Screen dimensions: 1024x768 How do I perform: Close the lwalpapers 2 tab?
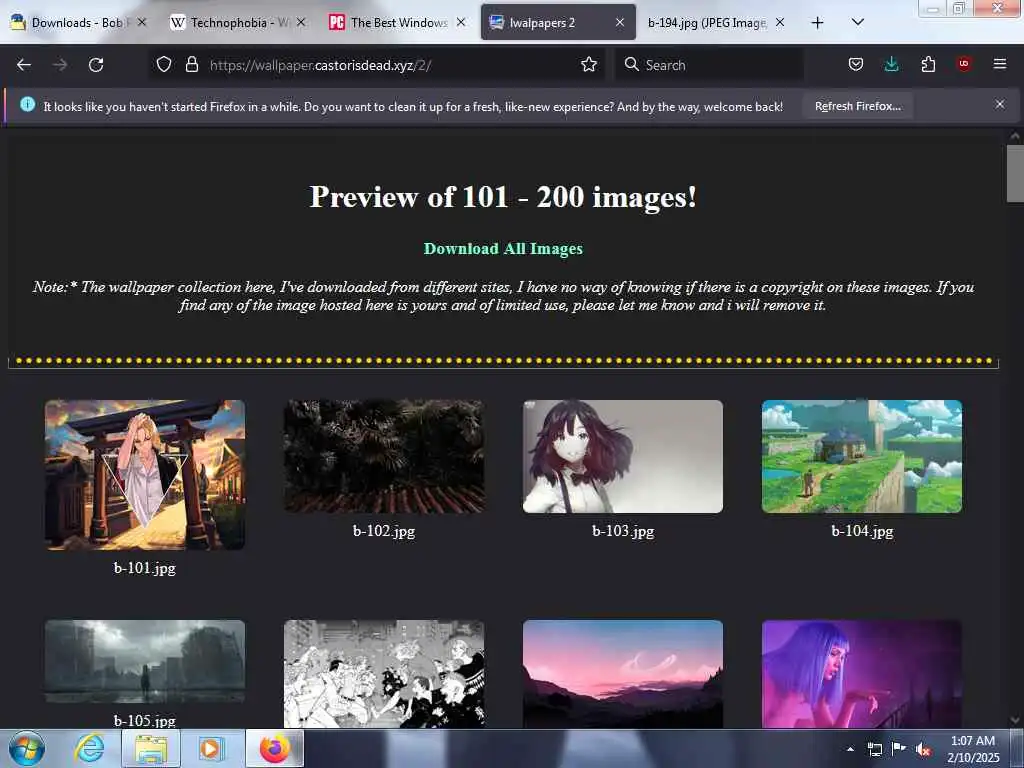[x=620, y=22]
